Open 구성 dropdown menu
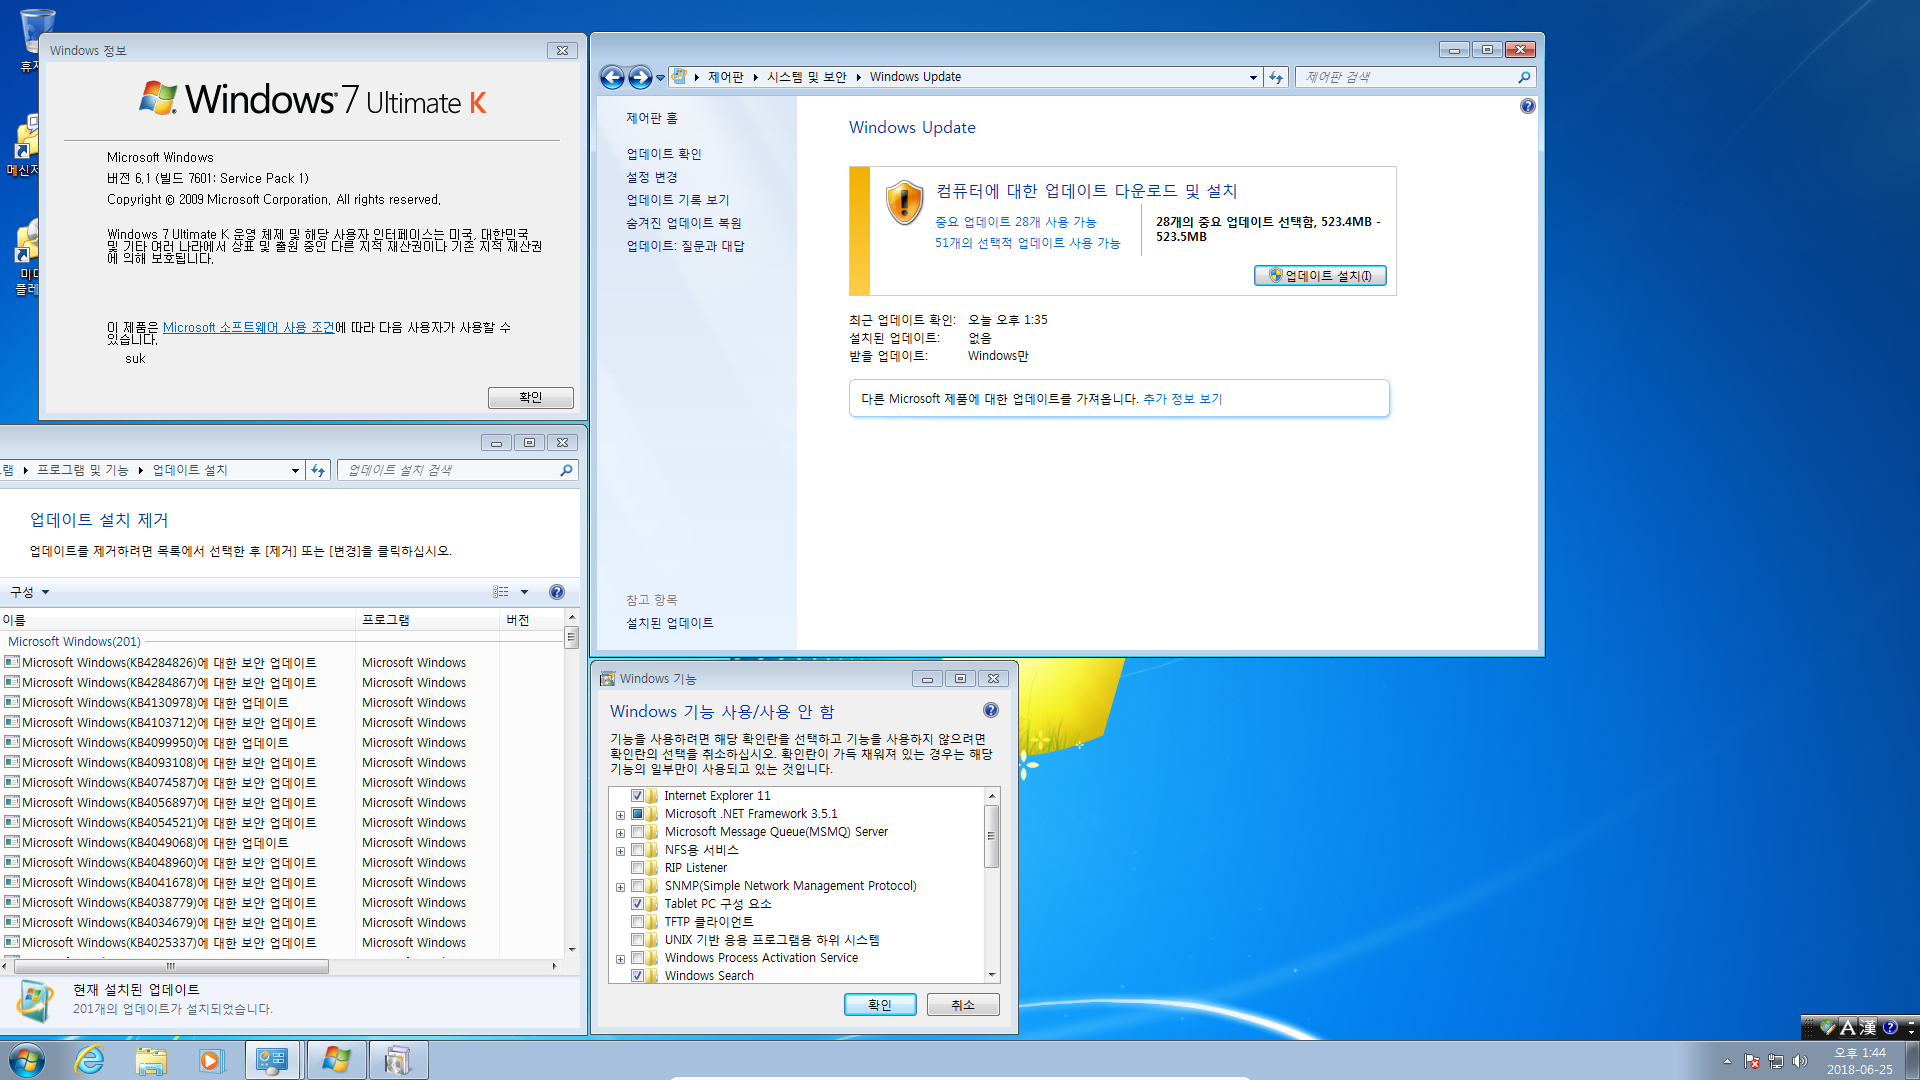Screen dimensions: 1920x1080 tap(29, 592)
